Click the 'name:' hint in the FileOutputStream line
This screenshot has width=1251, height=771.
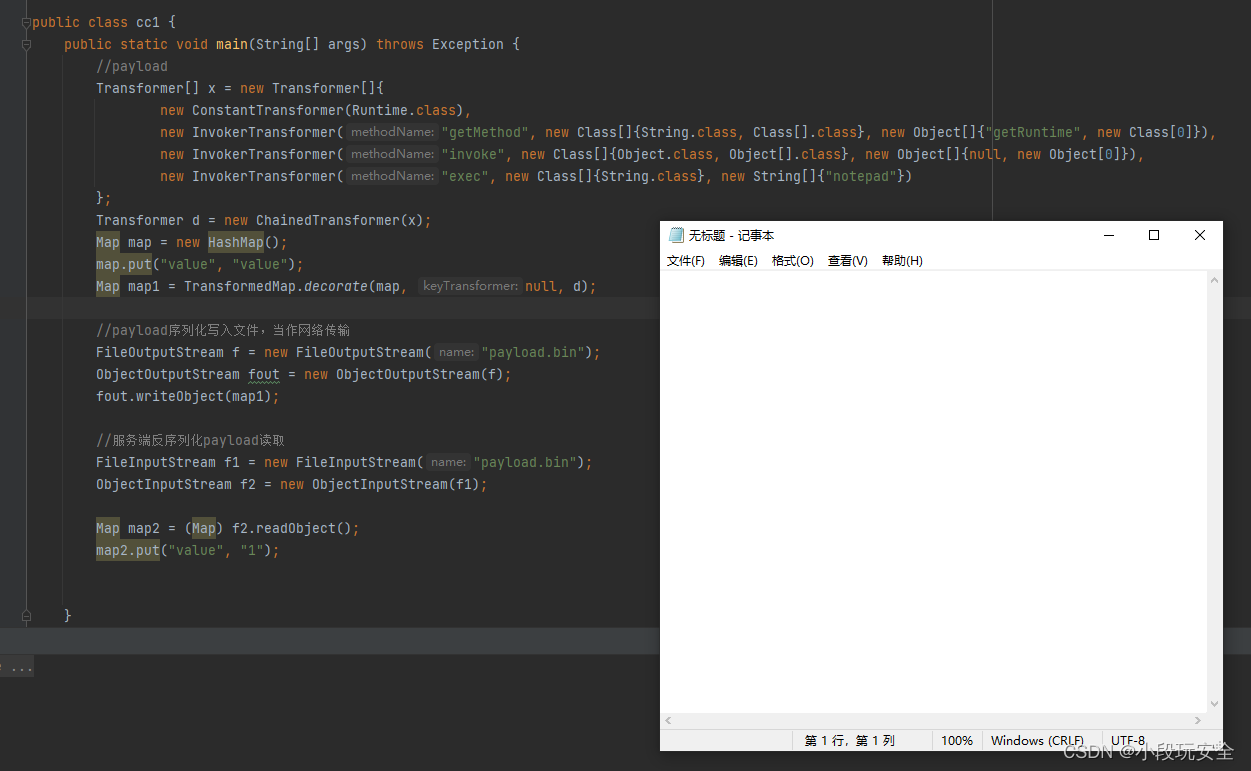pyautogui.click(x=456, y=352)
